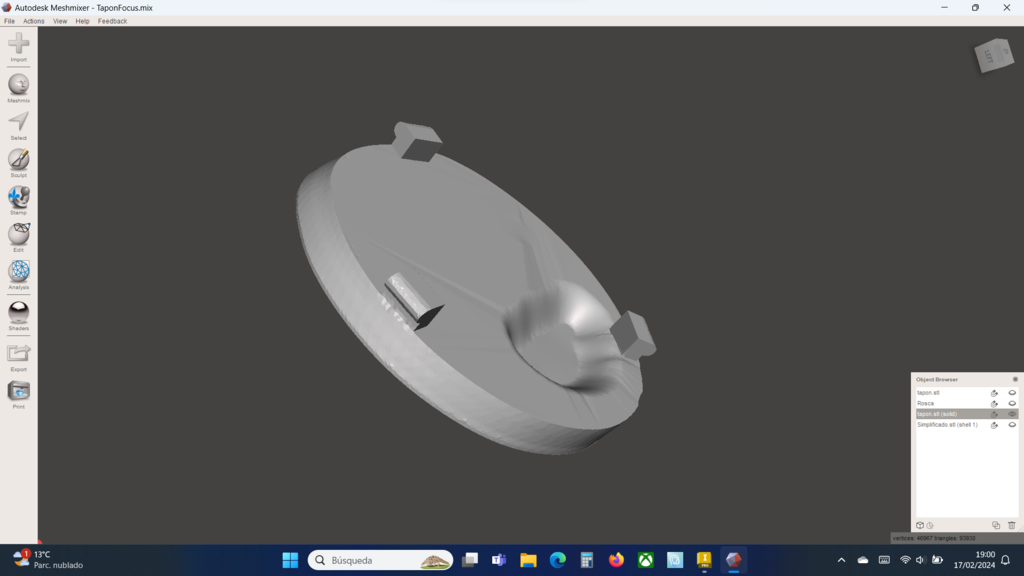Delete the selected object with trash icon

1012,525
